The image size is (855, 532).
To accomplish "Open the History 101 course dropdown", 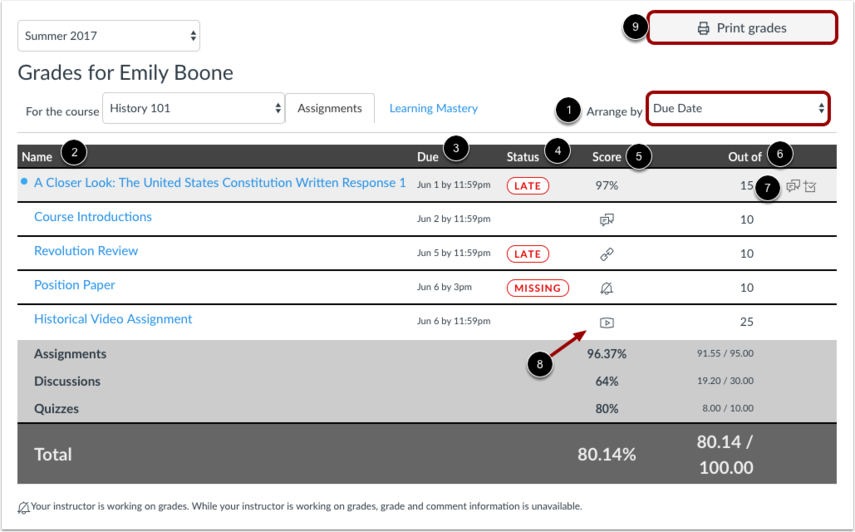I will point(194,108).
